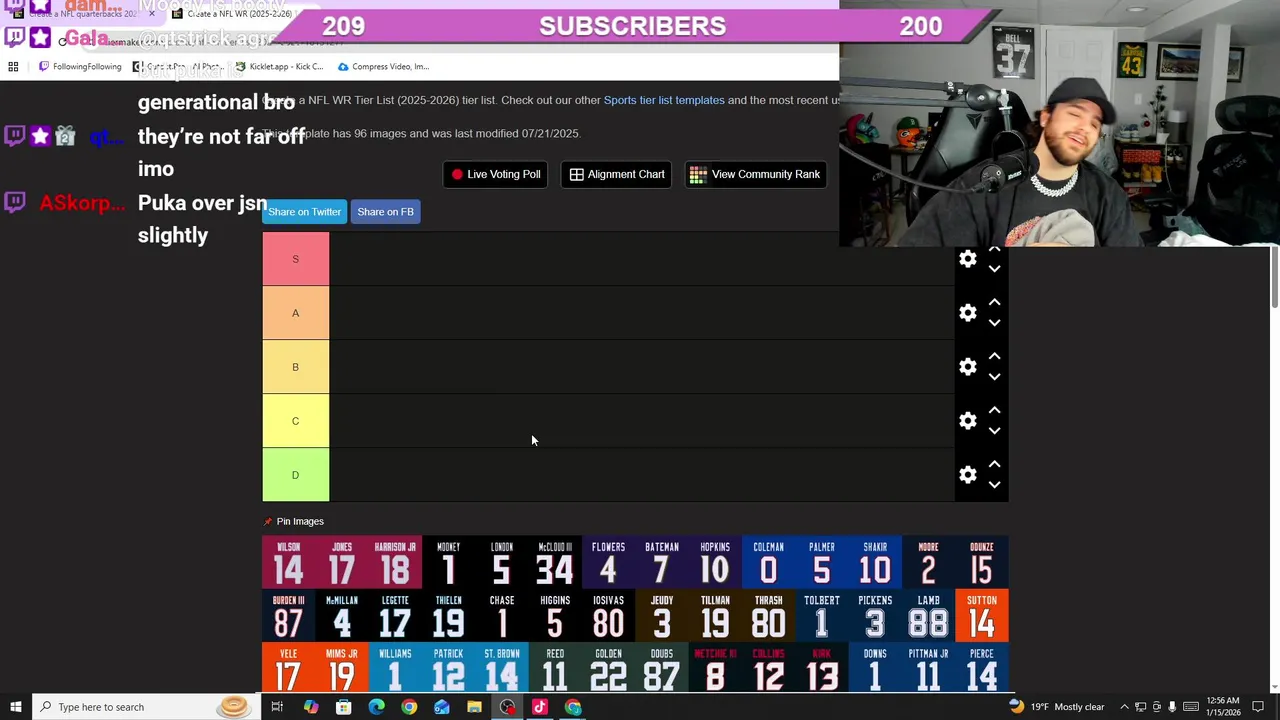
Task: Move C tier row up arrow
Action: [994, 410]
